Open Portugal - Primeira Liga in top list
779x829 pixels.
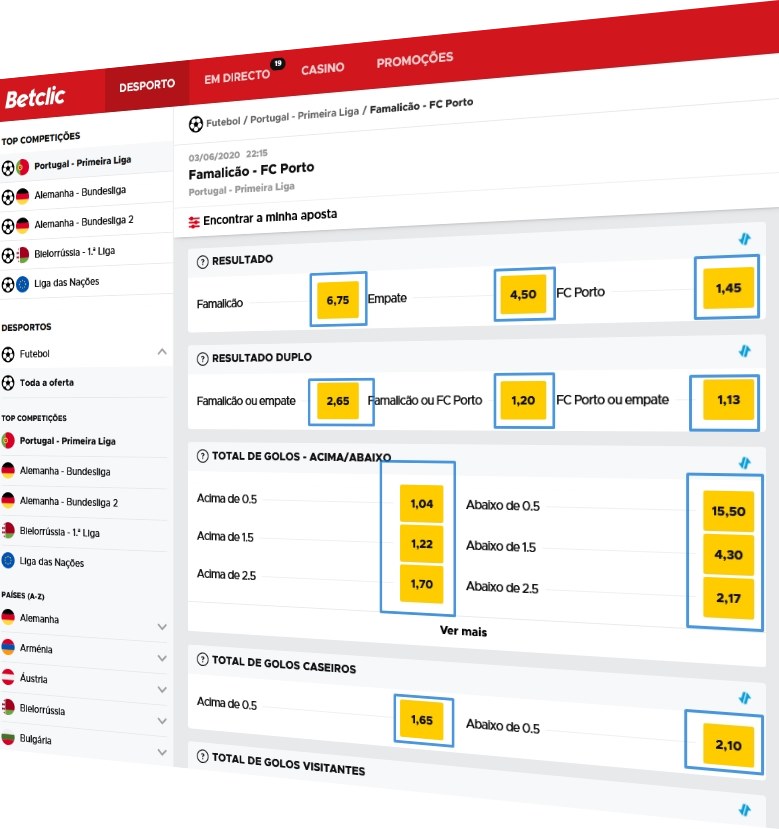pyautogui.click(x=83, y=163)
